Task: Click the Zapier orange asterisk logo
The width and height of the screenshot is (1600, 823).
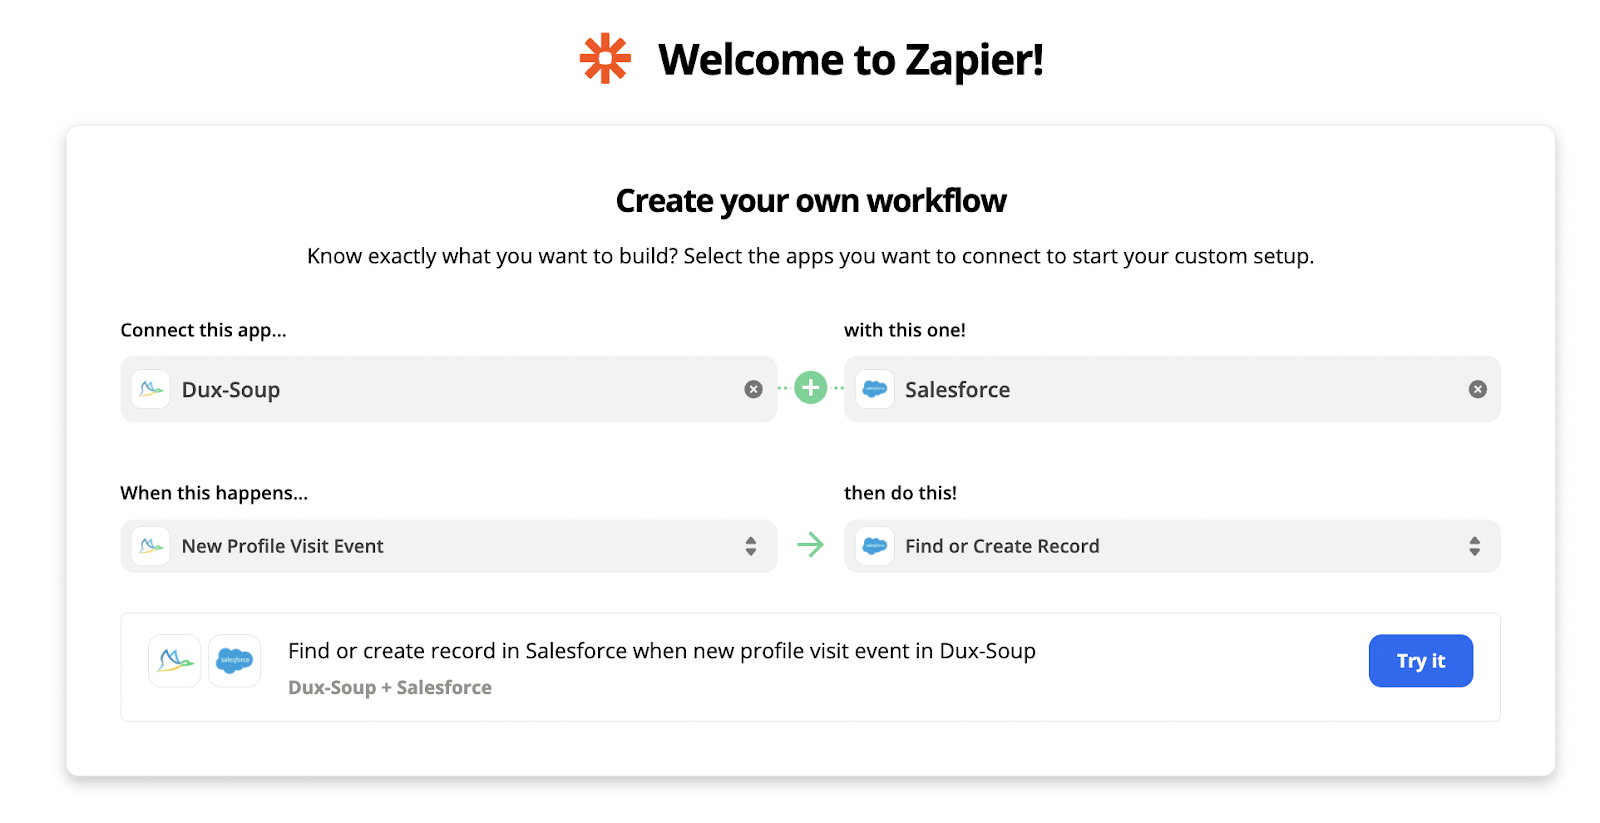Action: [x=605, y=59]
